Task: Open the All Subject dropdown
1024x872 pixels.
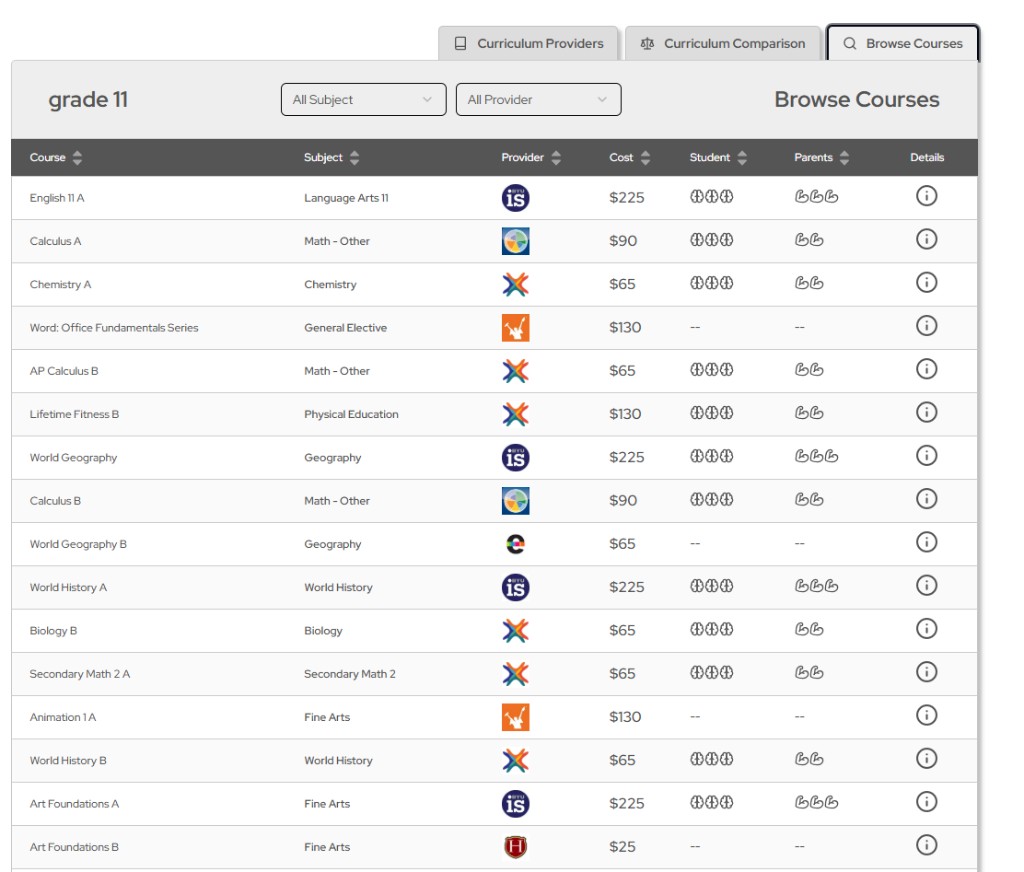Action: point(364,99)
